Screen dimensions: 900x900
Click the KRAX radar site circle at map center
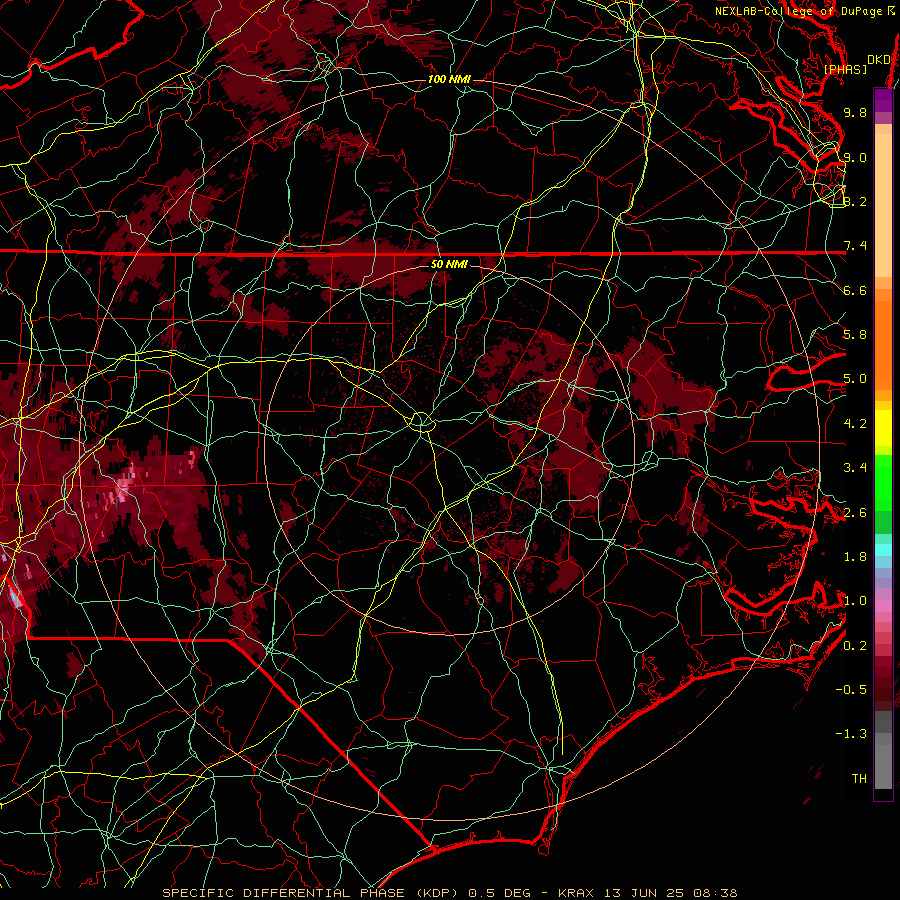(x=421, y=422)
